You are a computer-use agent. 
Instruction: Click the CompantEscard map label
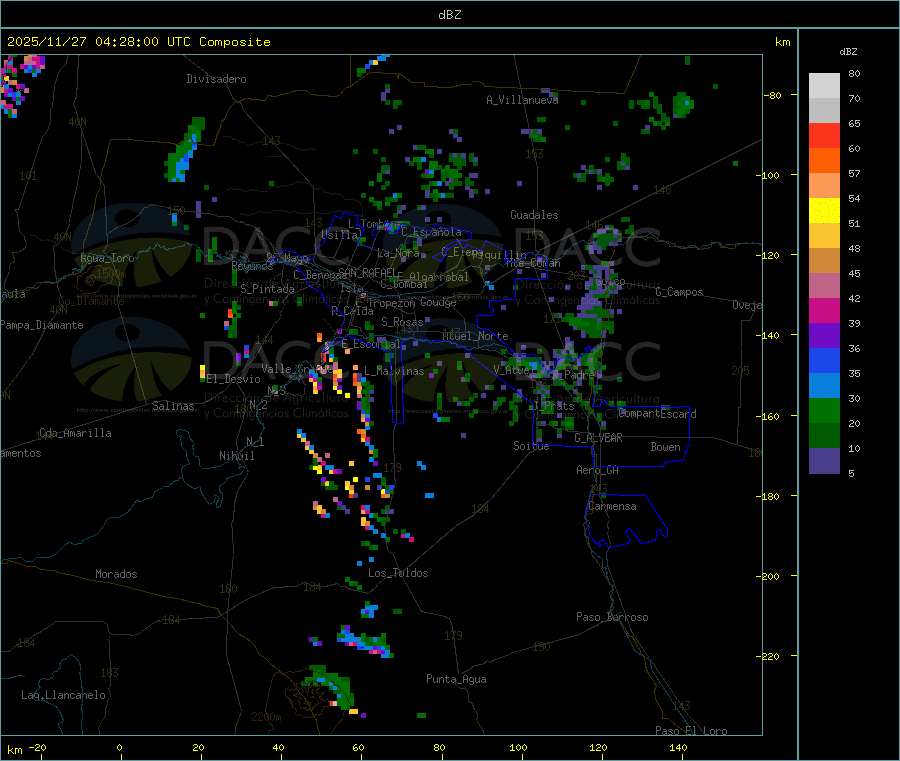(x=658, y=413)
